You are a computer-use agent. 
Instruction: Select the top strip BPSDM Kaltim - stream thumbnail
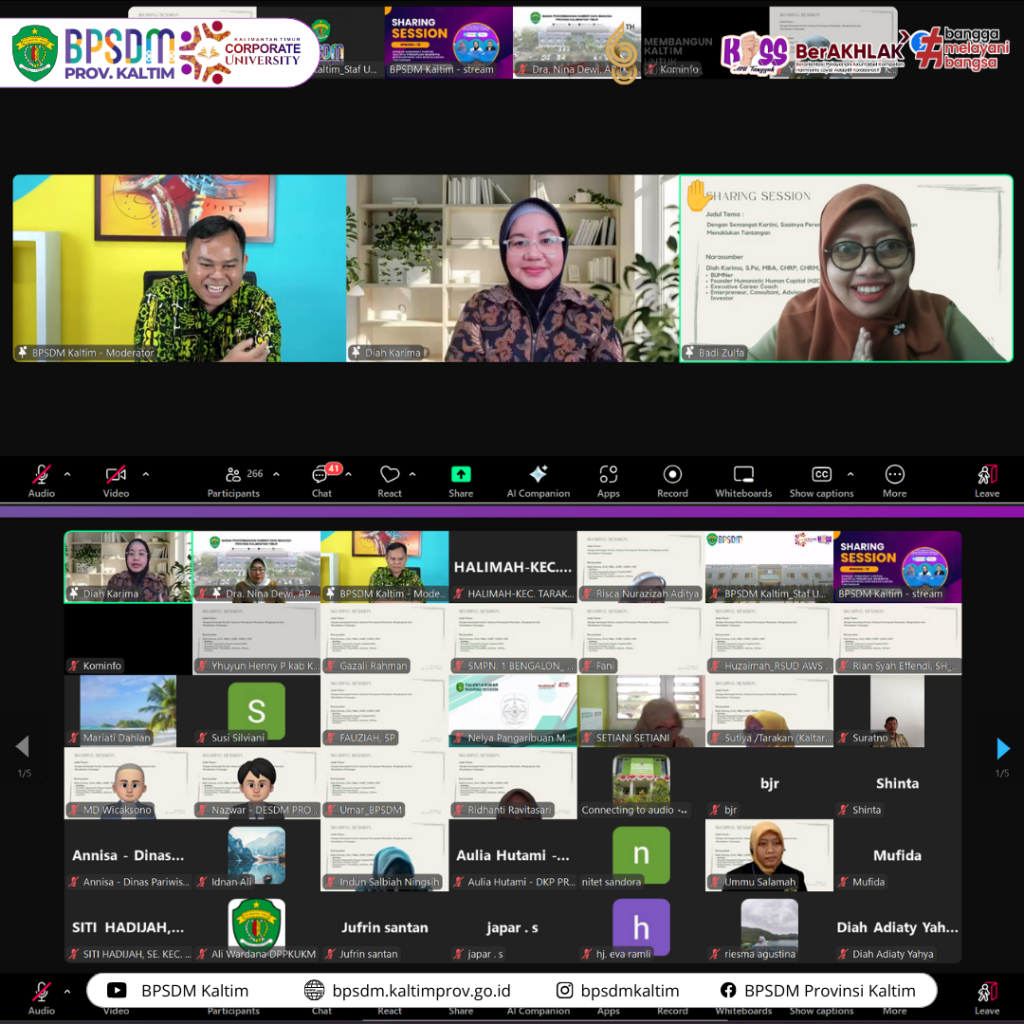(449, 42)
